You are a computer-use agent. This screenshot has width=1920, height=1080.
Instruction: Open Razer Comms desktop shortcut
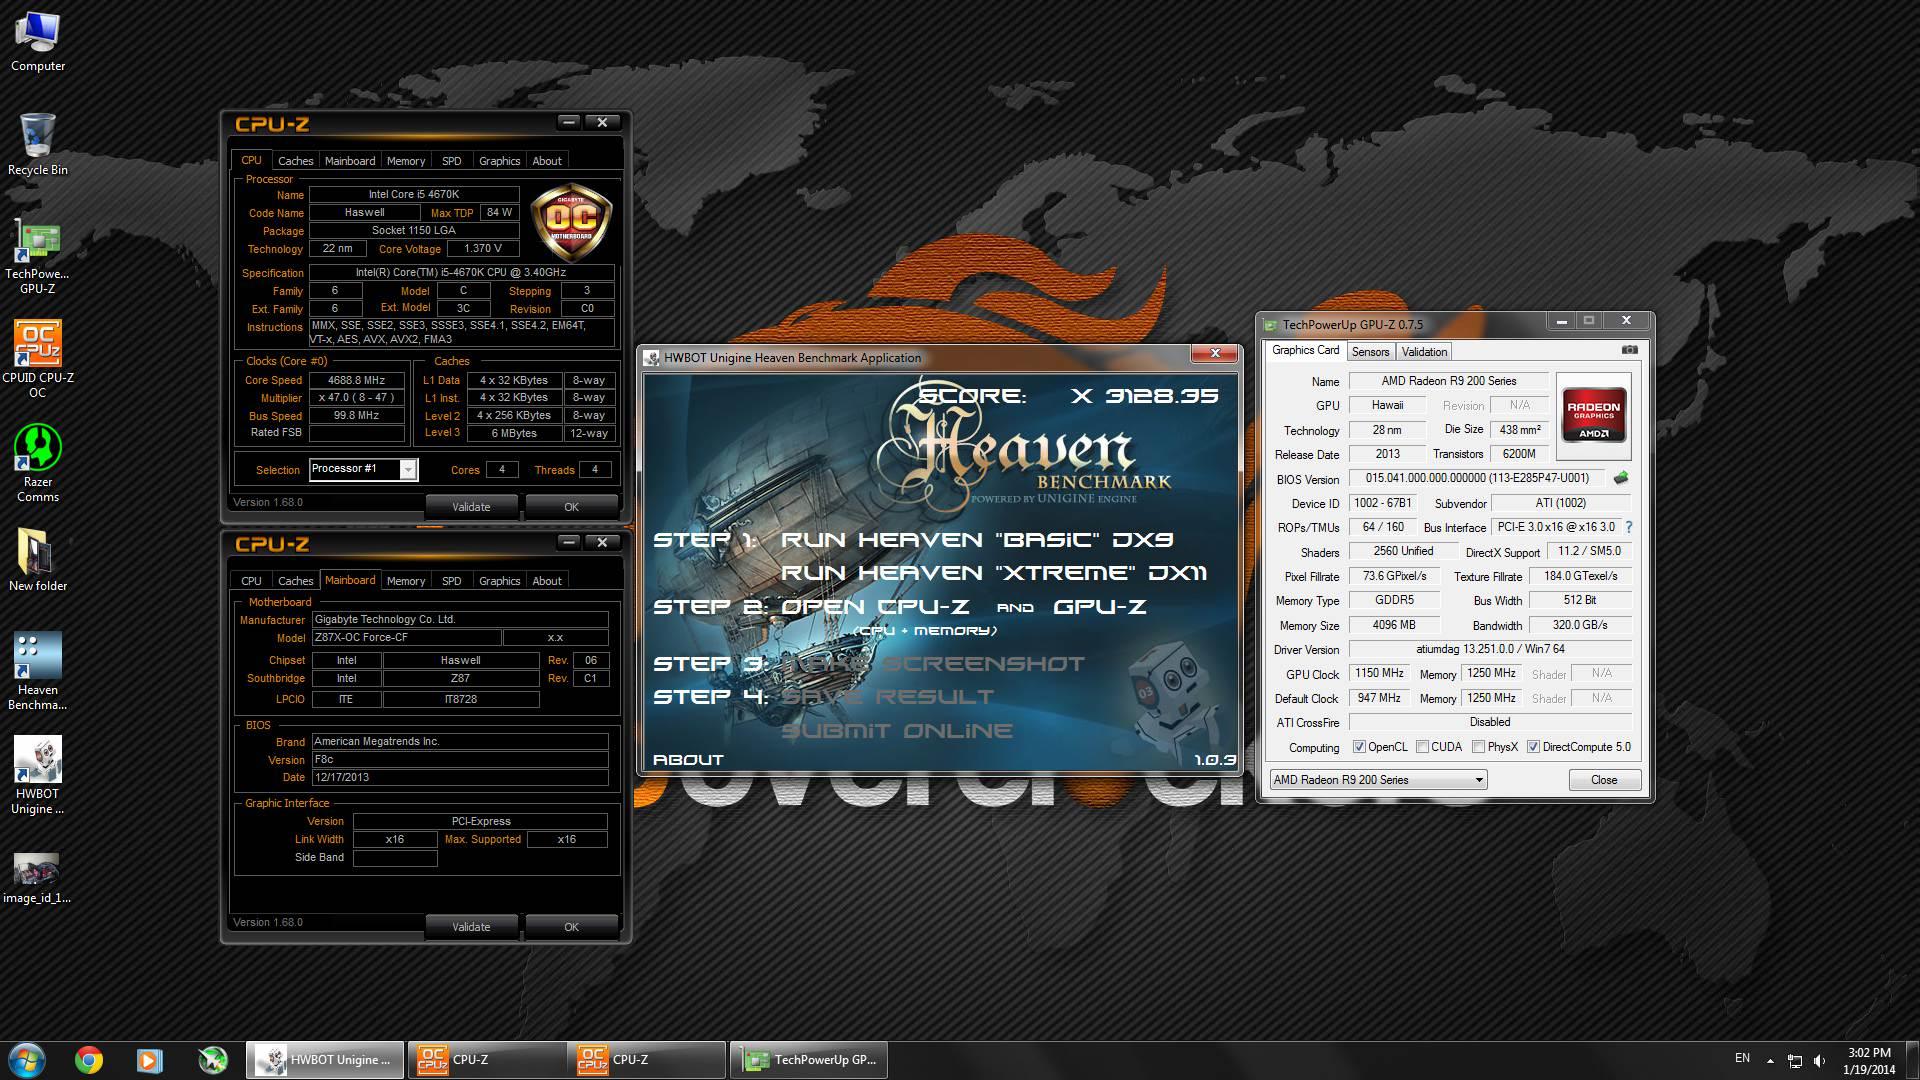click(38, 464)
